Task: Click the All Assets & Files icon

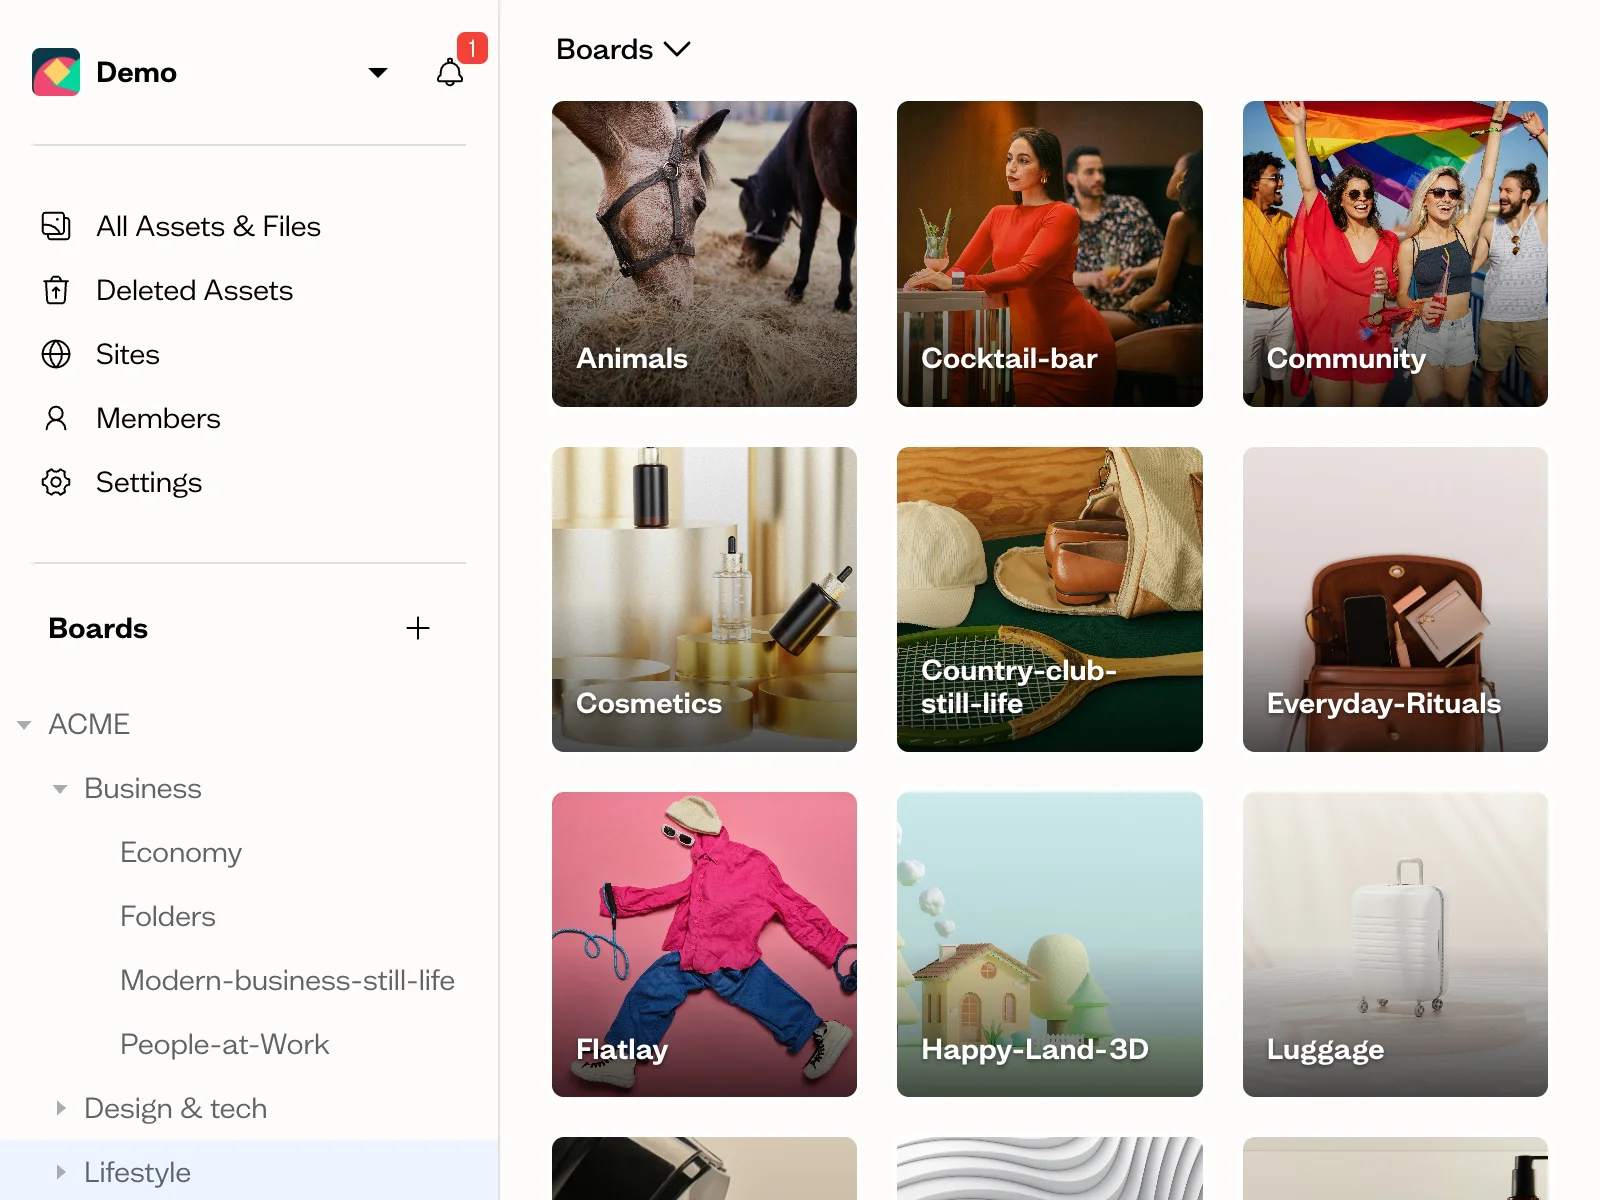Action: 56,226
